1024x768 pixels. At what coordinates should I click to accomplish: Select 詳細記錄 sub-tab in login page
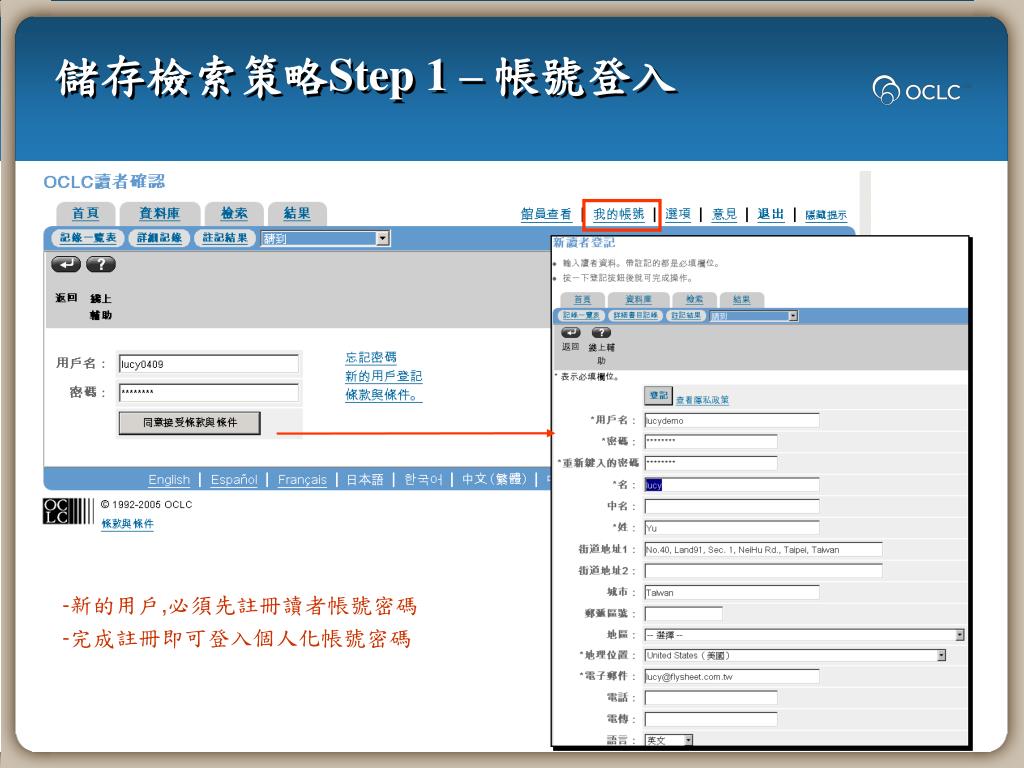[159, 238]
